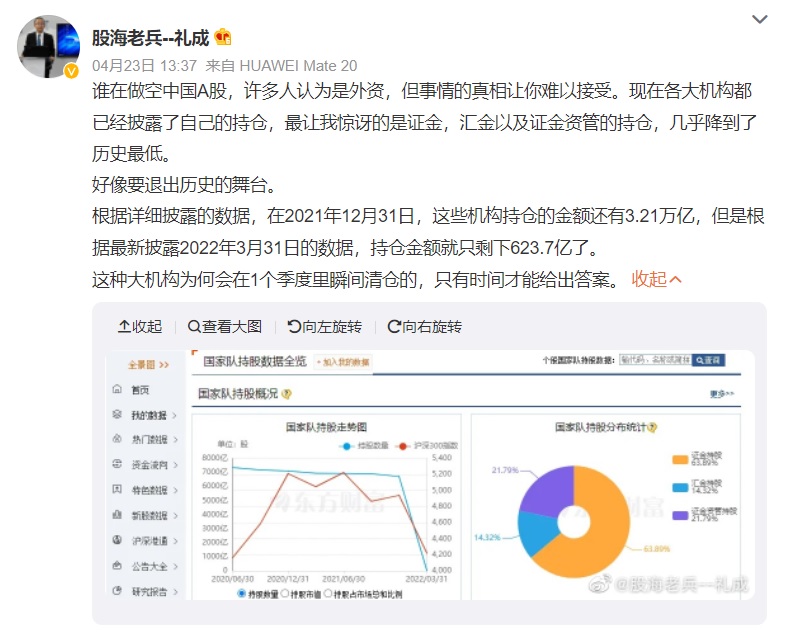Open the post options chevron menu

[x=759, y=20]
